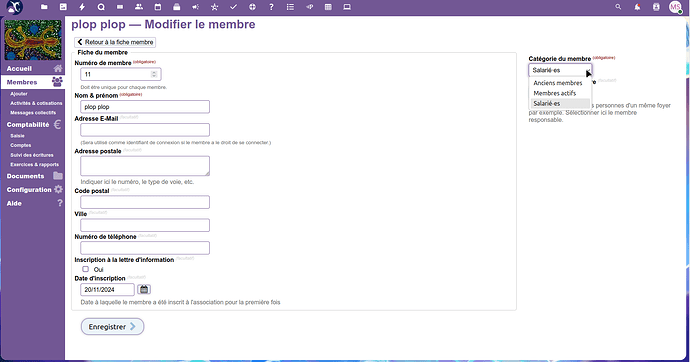690x362 pixels.
Task: Click 'Retour à la fiche membre' link
Action: (x=115, y=42)
